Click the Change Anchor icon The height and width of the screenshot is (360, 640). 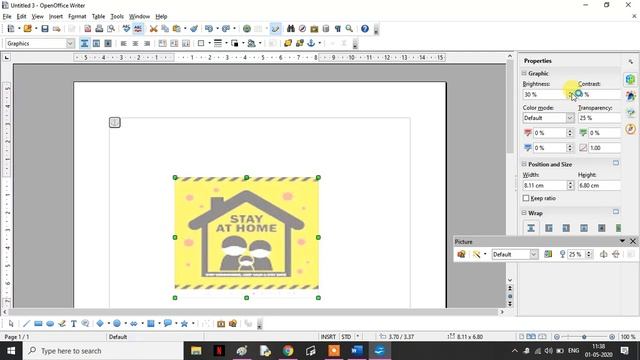(x=311, y=43)
